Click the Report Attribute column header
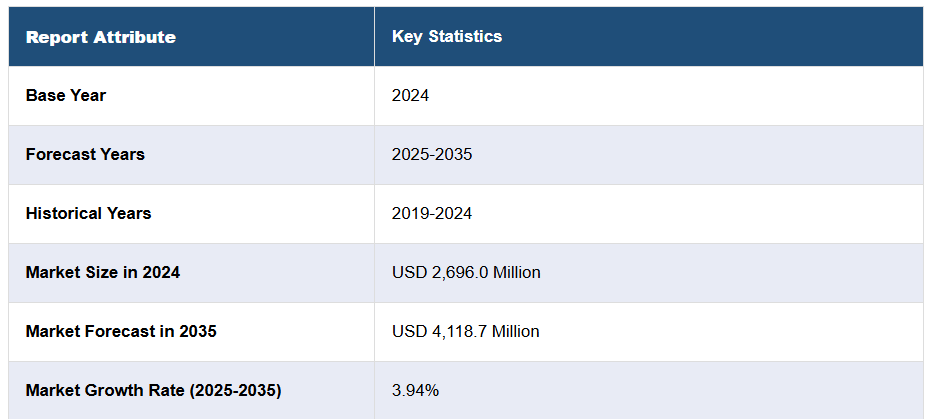Viewport: 927px width, 419px height. (x=100, y=37)
